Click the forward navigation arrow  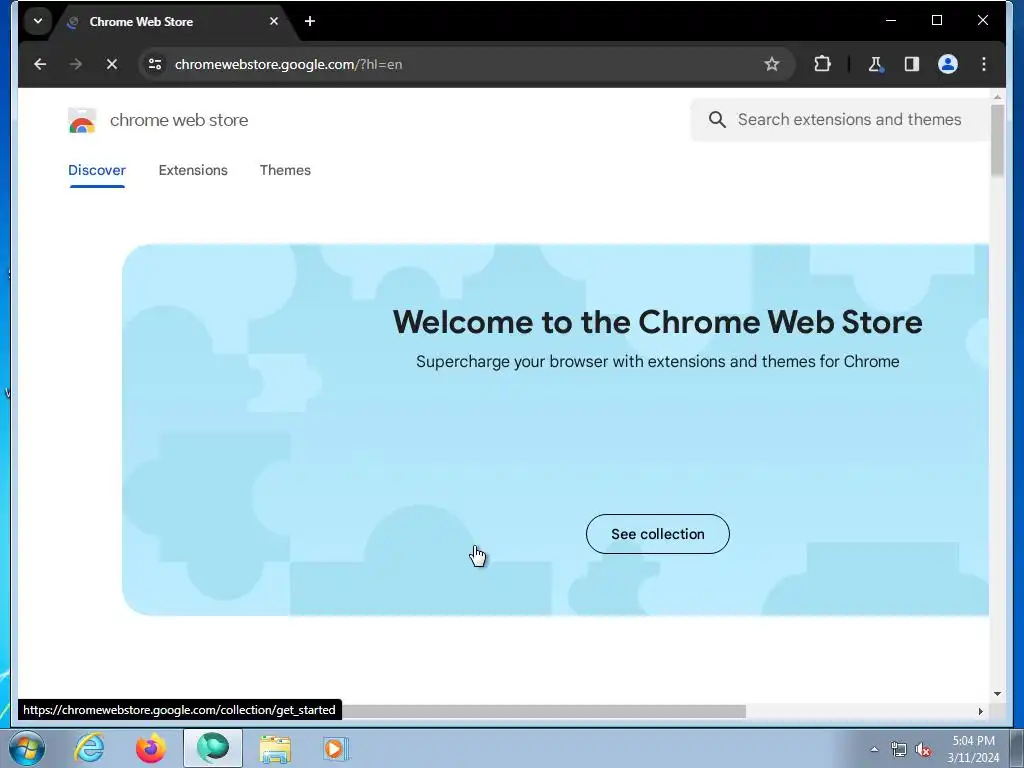pyautogui.click(x=76, y=64)
